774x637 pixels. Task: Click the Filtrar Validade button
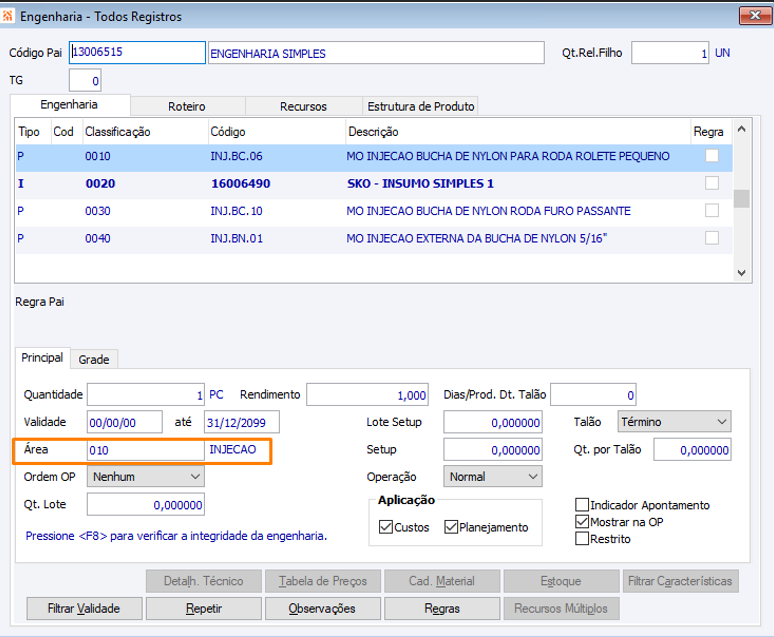tap(84, 608)
